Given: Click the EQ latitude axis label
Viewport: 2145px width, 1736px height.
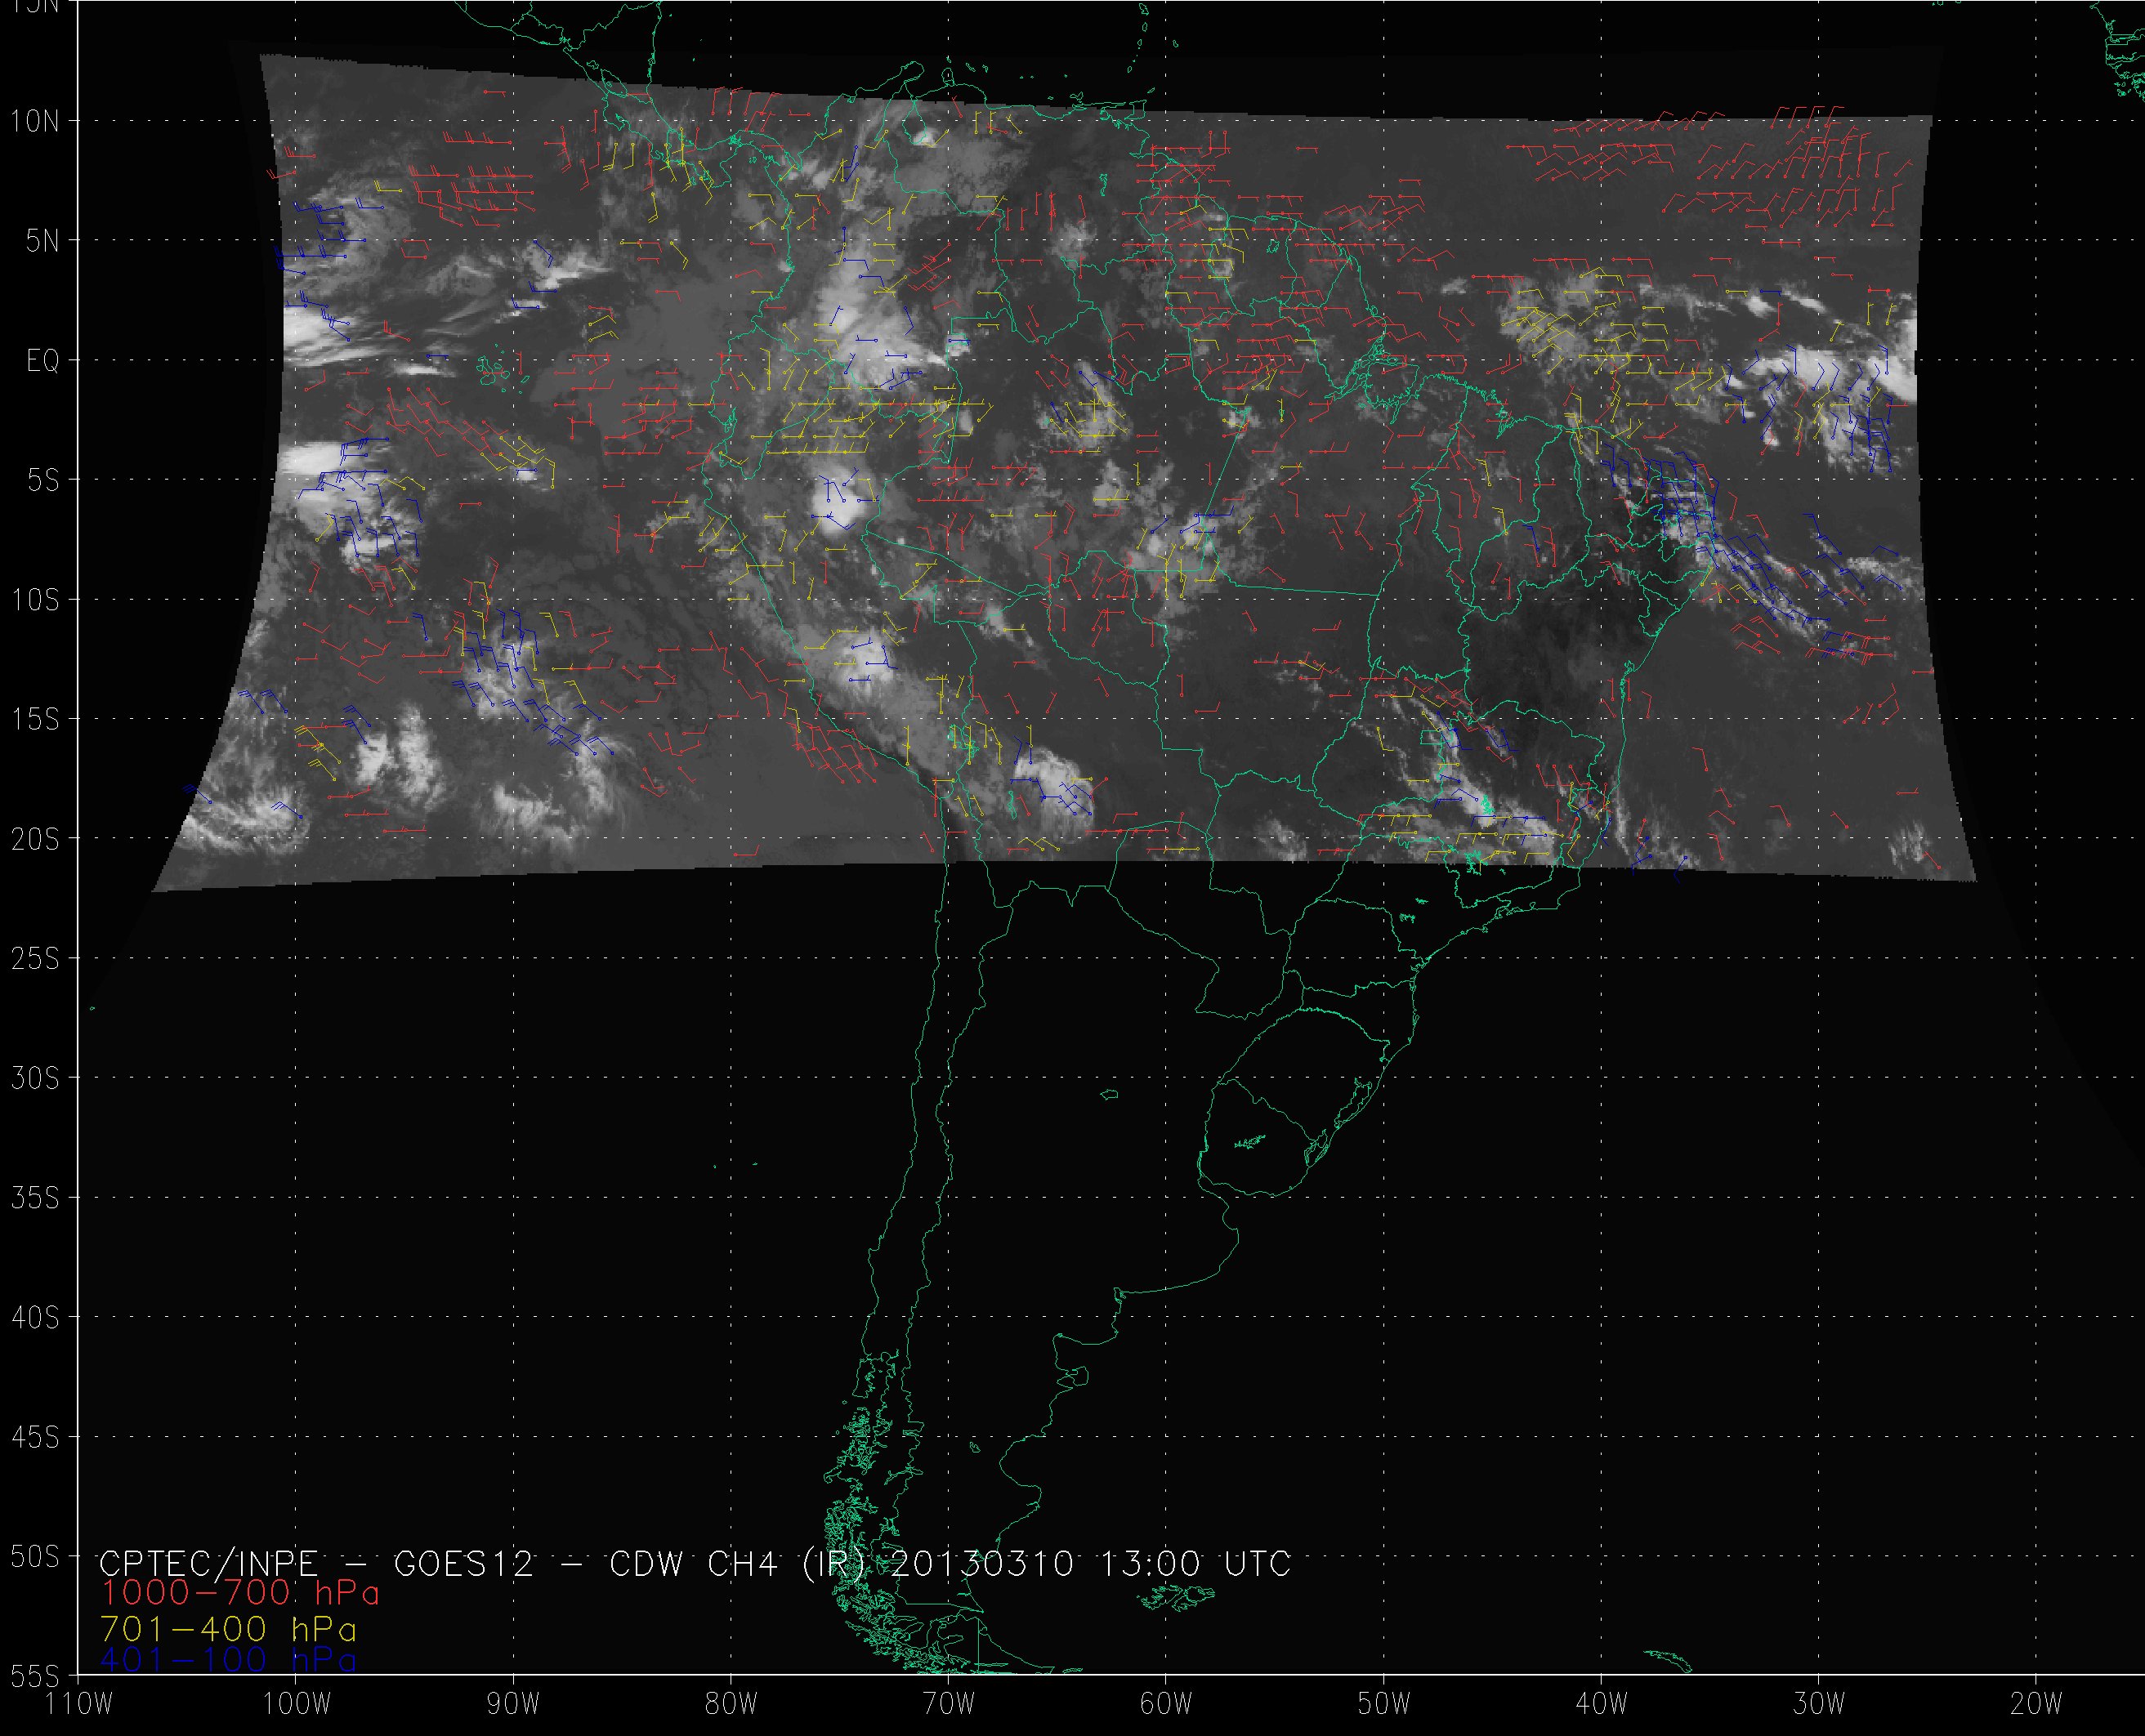Looking at the screenshot, I should pyautogui.click(x=43, y=361).
